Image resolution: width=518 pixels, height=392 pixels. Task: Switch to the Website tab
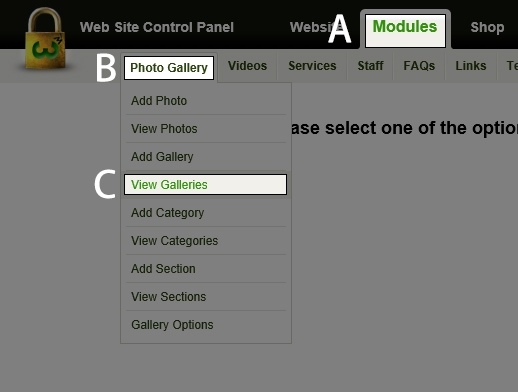pyautogui.click(x=314, y=27)
